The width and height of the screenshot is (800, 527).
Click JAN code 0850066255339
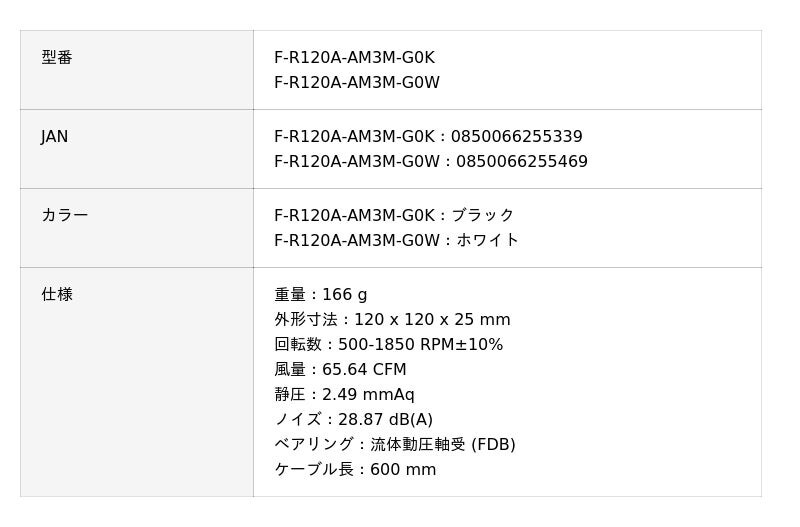516,137
